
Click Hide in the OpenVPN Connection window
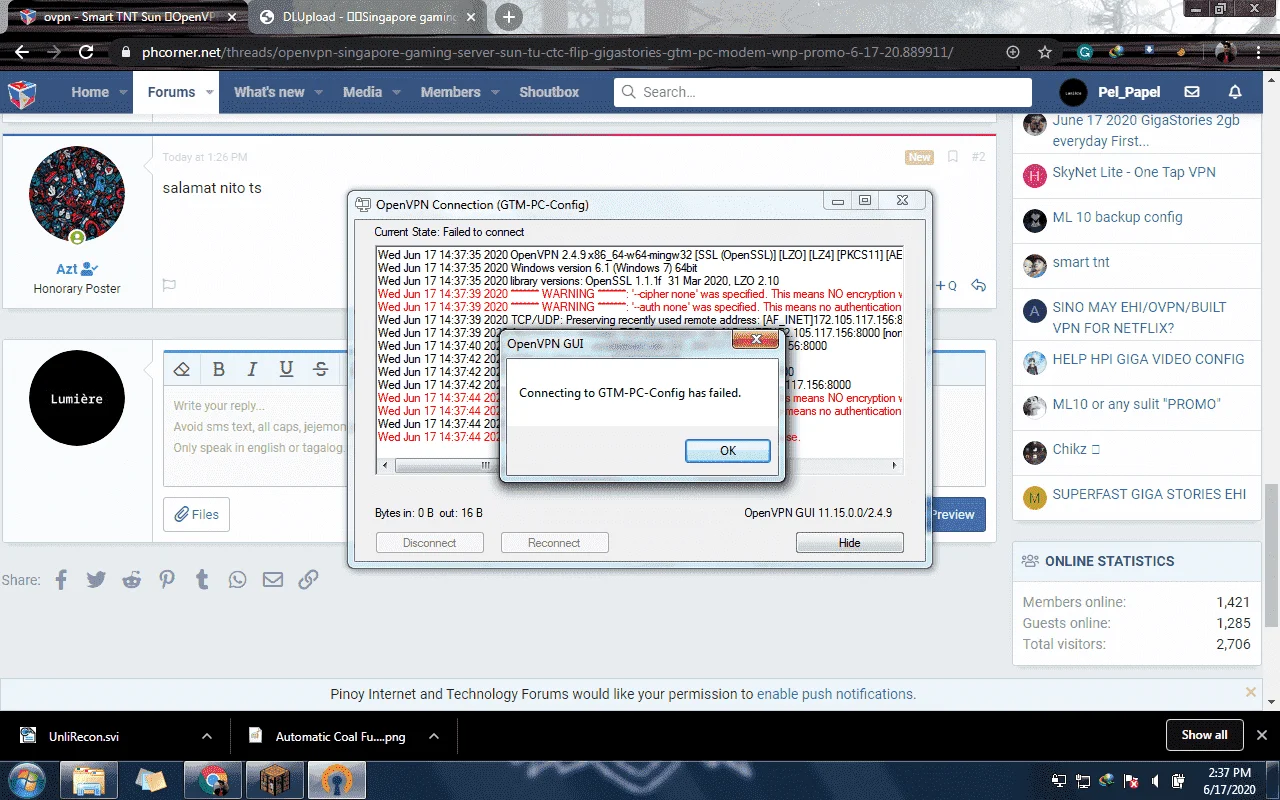coord(850,543)
